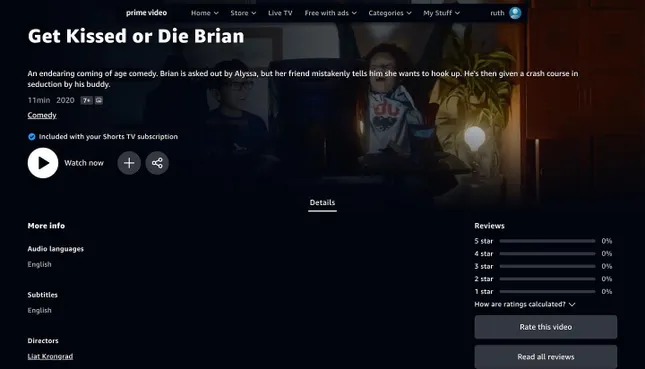Play the video with Watch now button
645x369 pixels.
pyautogui.click(x=43, y=163)
